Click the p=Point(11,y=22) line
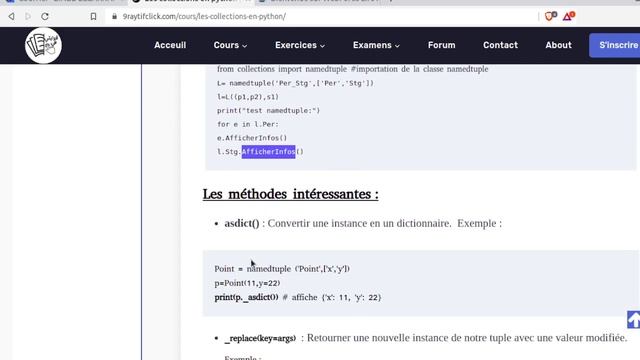Screen dimensions: 640x360 tap(247, 283)
